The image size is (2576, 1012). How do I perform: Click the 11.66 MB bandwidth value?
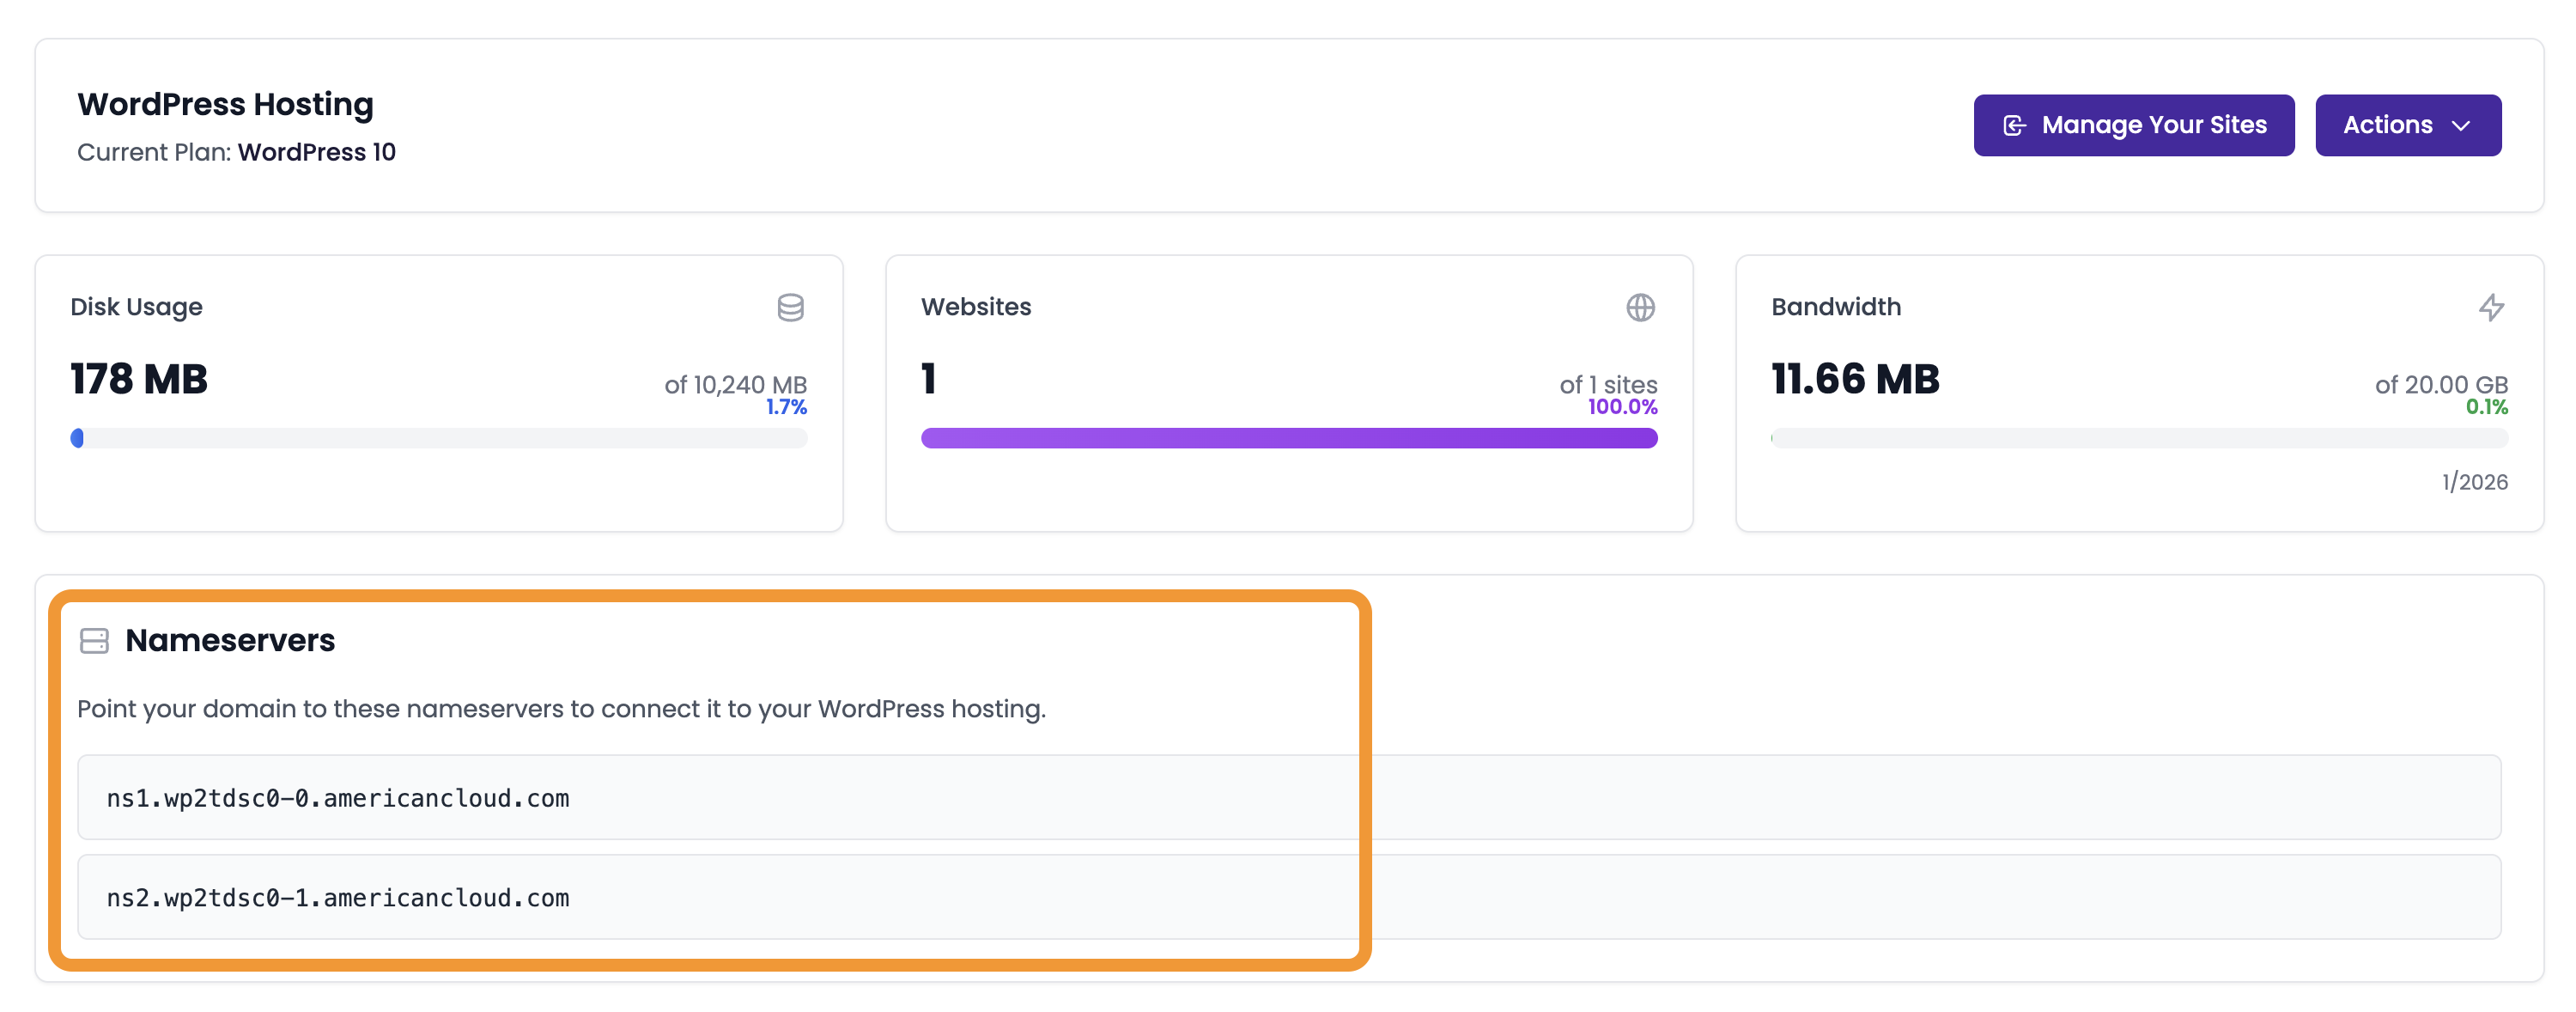point(1855,379)
